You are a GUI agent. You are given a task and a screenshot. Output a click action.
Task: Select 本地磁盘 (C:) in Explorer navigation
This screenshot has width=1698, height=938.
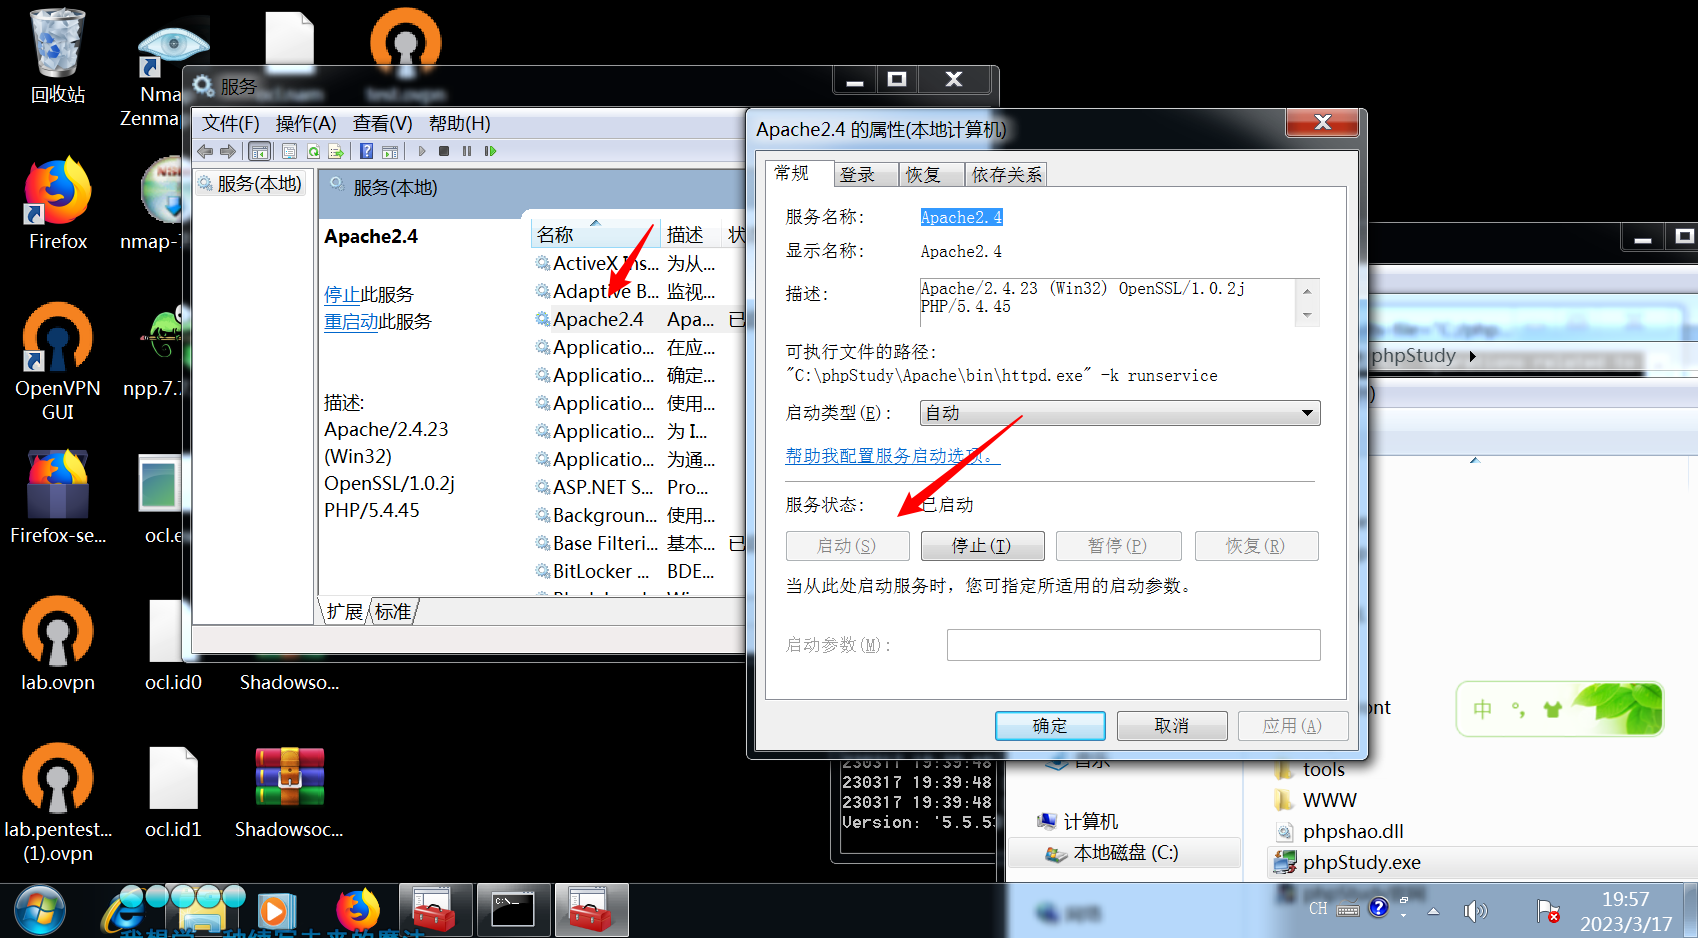(x=1125, y=853)
